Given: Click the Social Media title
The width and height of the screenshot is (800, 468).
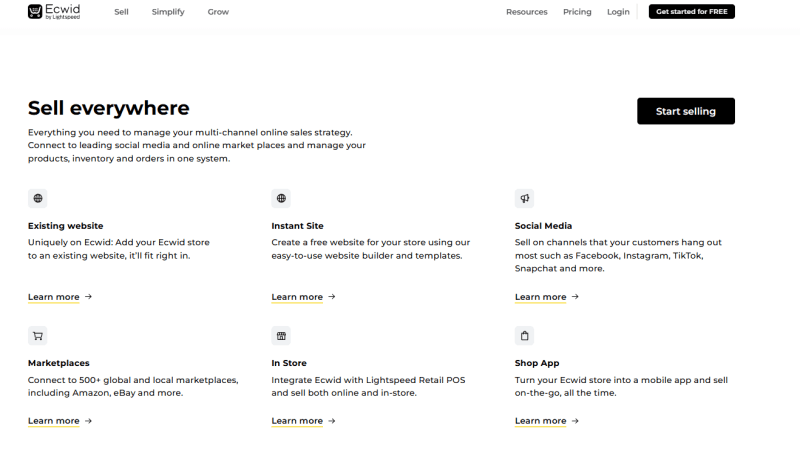Looking at the screenshot, I should (x=543, y=226).
